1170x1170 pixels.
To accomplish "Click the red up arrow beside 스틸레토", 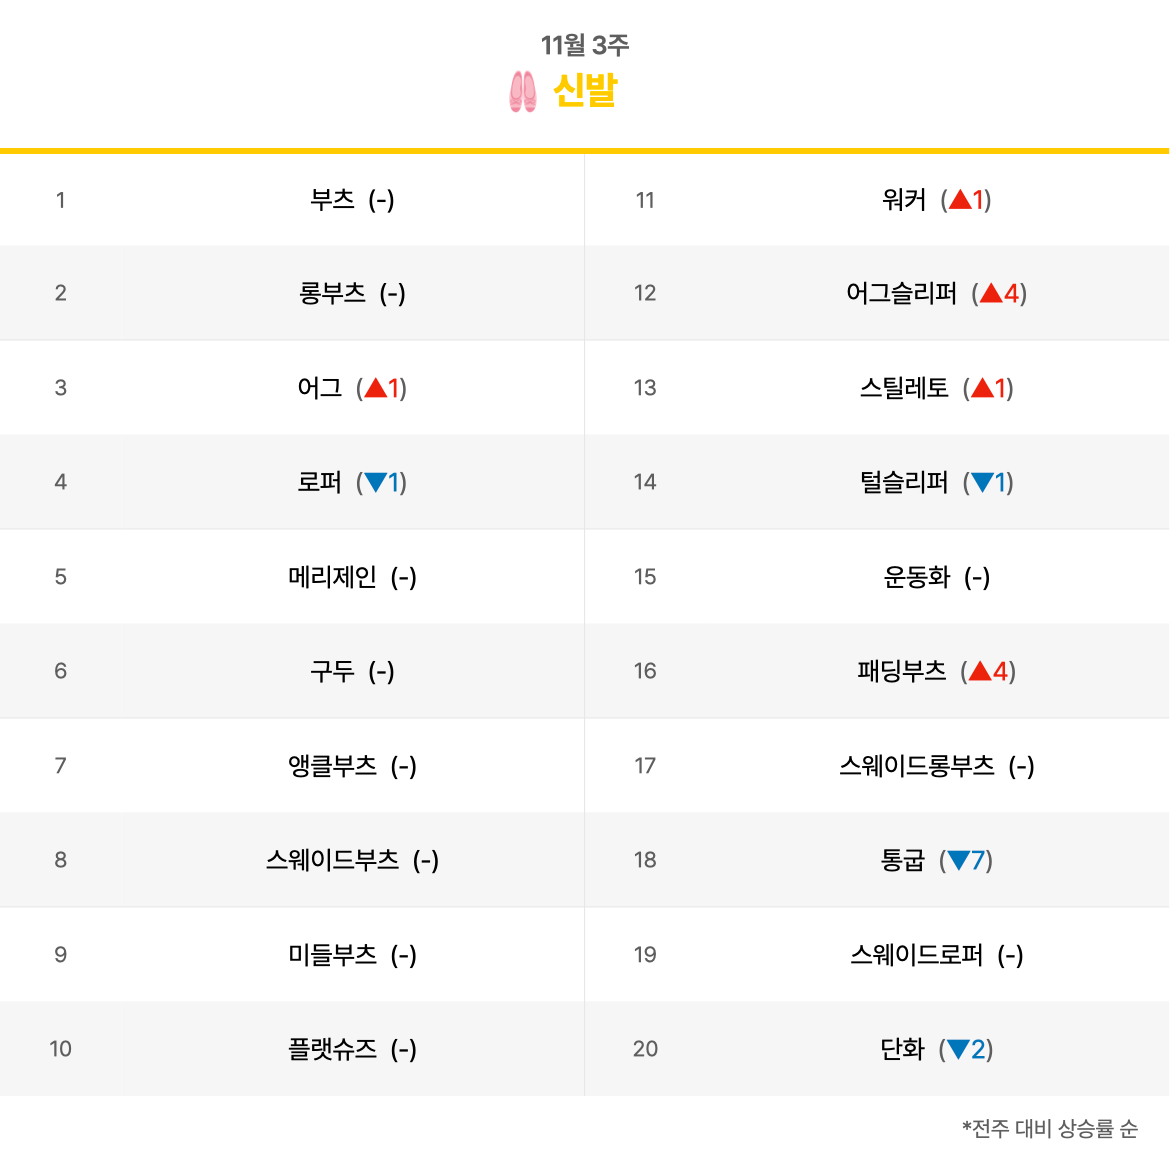I will point(982,388).
